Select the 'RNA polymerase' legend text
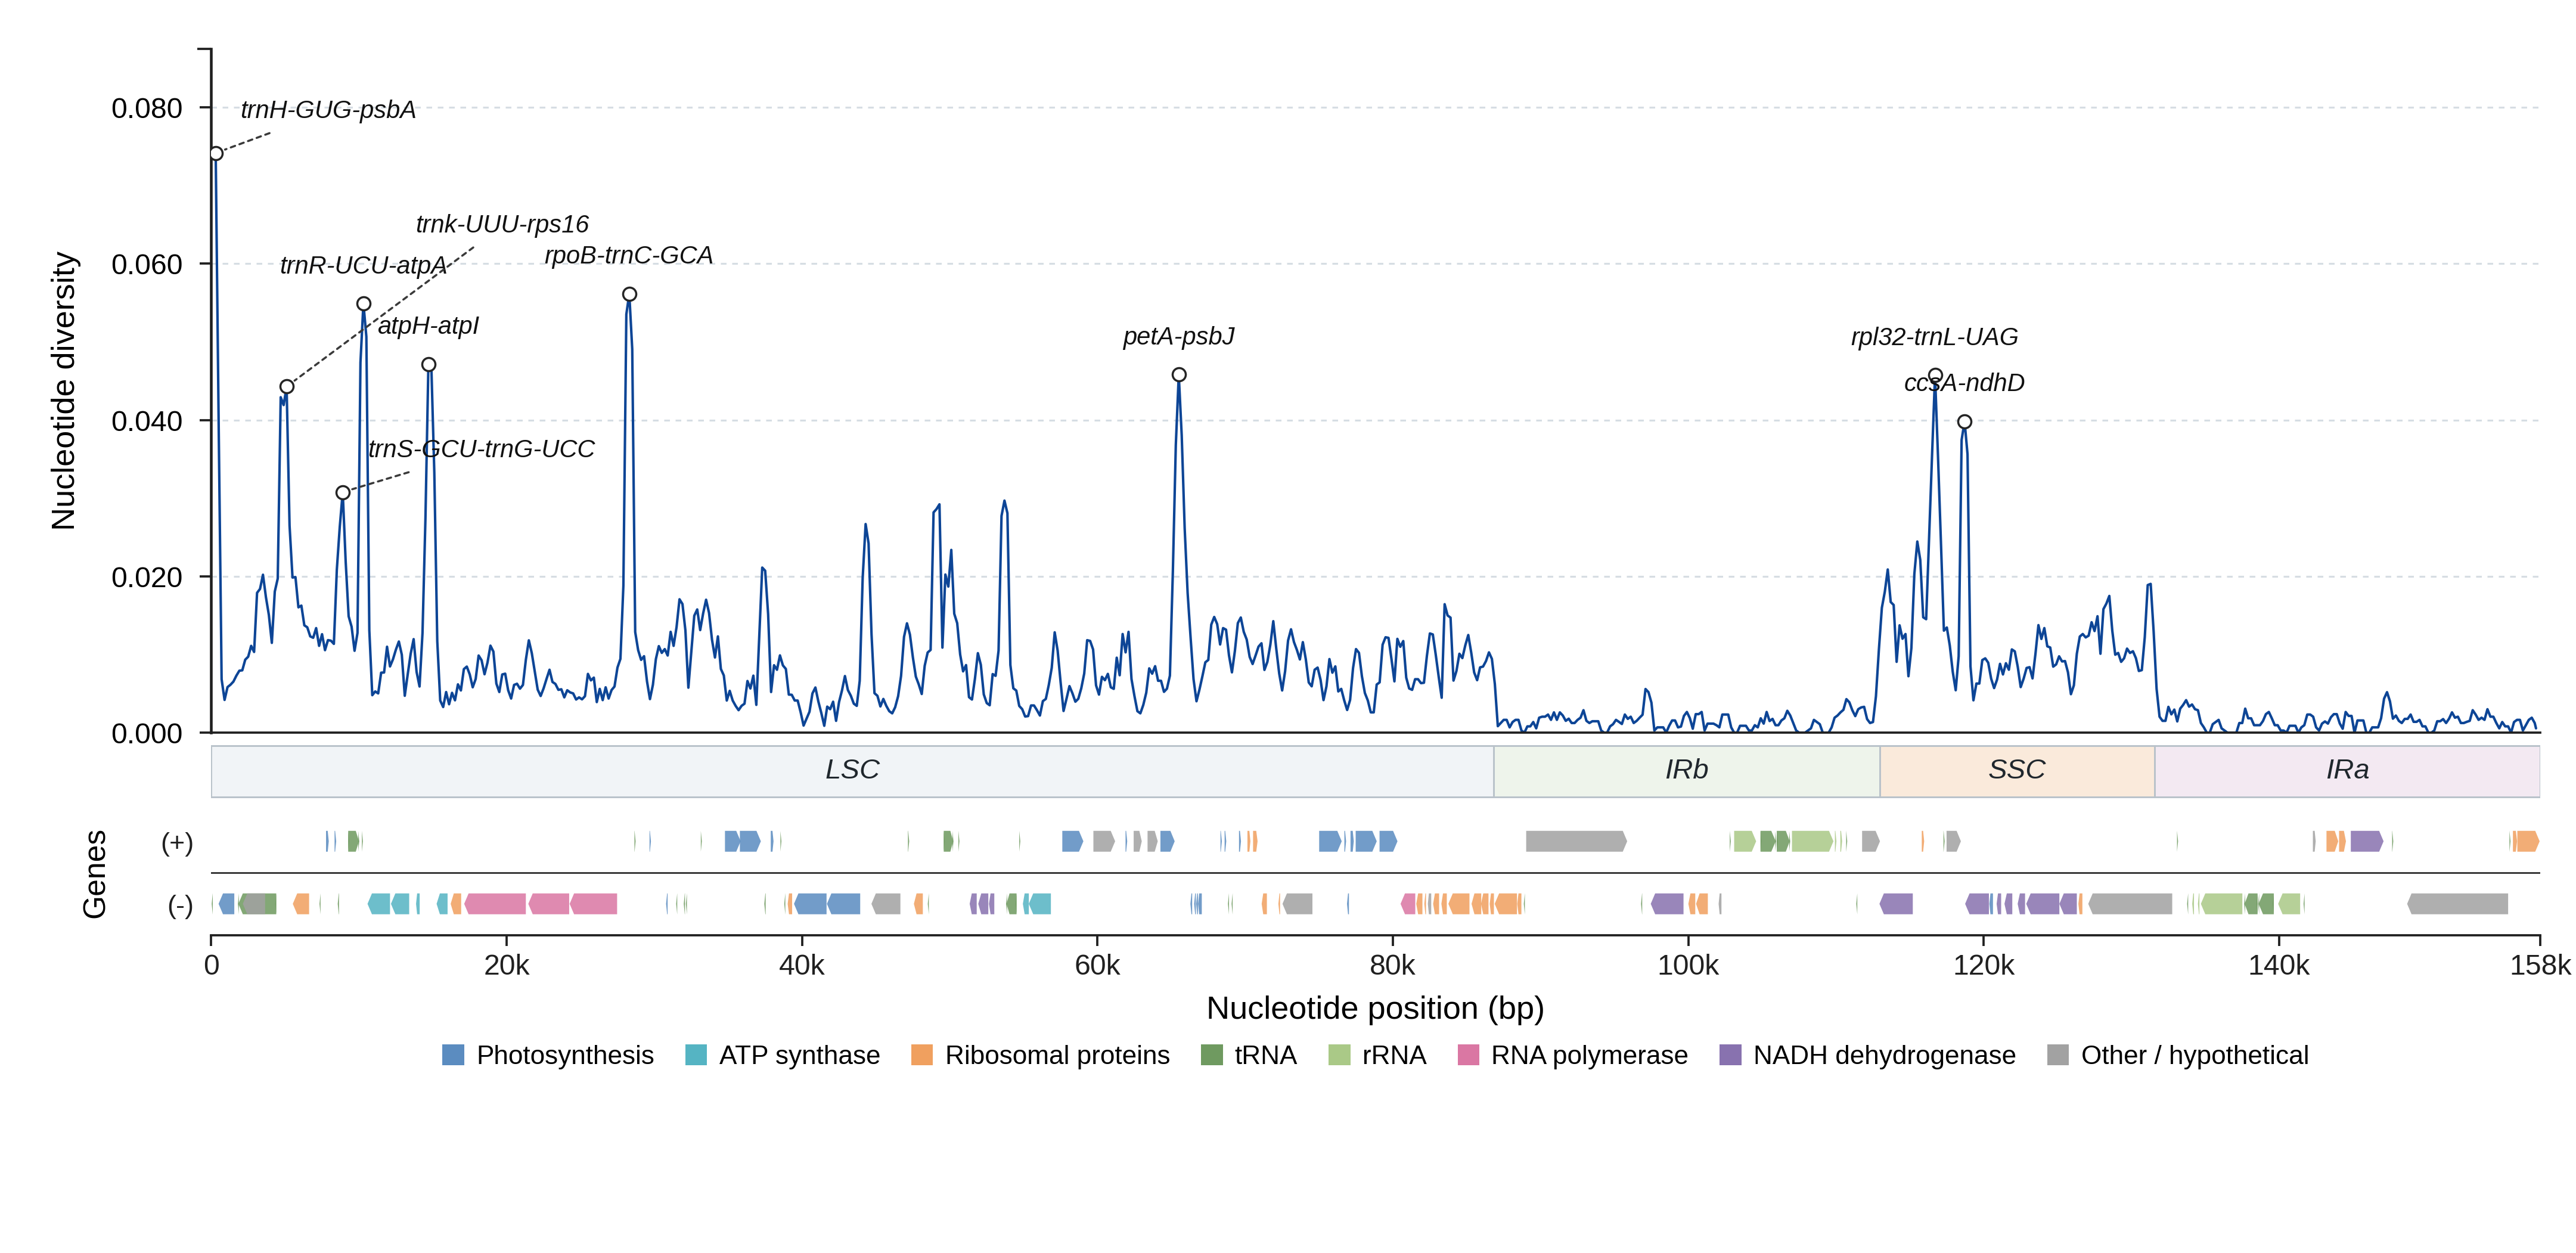 1589,1056
